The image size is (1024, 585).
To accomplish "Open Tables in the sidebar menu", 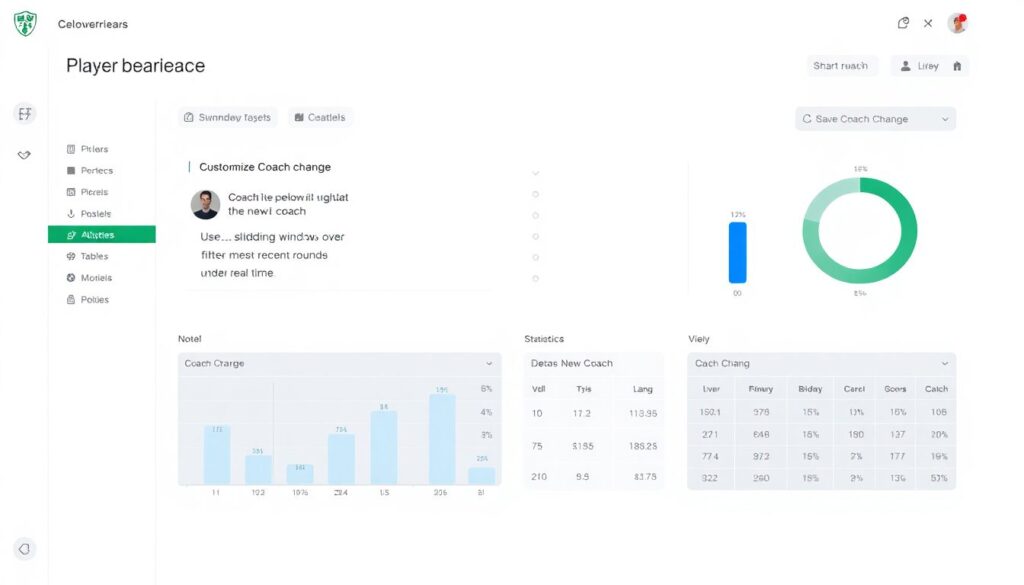I will tap(94, 257).
